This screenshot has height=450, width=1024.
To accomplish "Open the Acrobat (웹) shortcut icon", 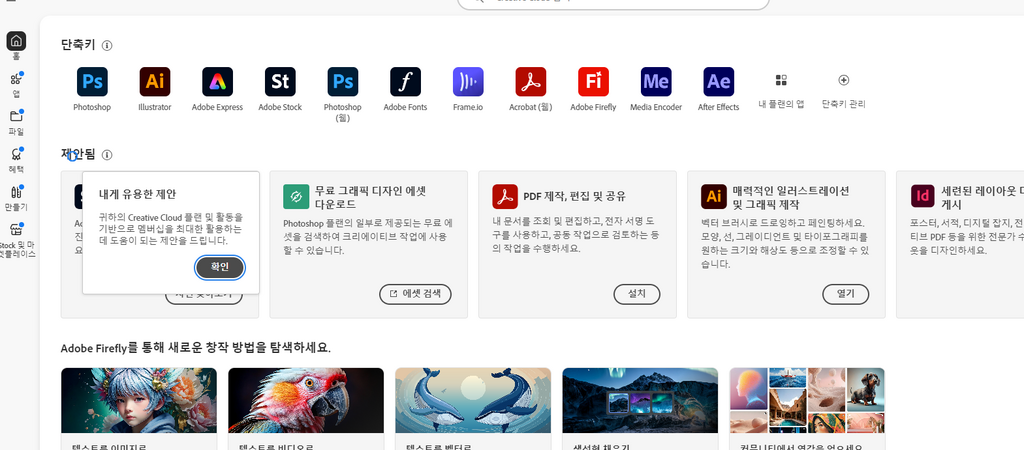I will [x=531, y=82].
